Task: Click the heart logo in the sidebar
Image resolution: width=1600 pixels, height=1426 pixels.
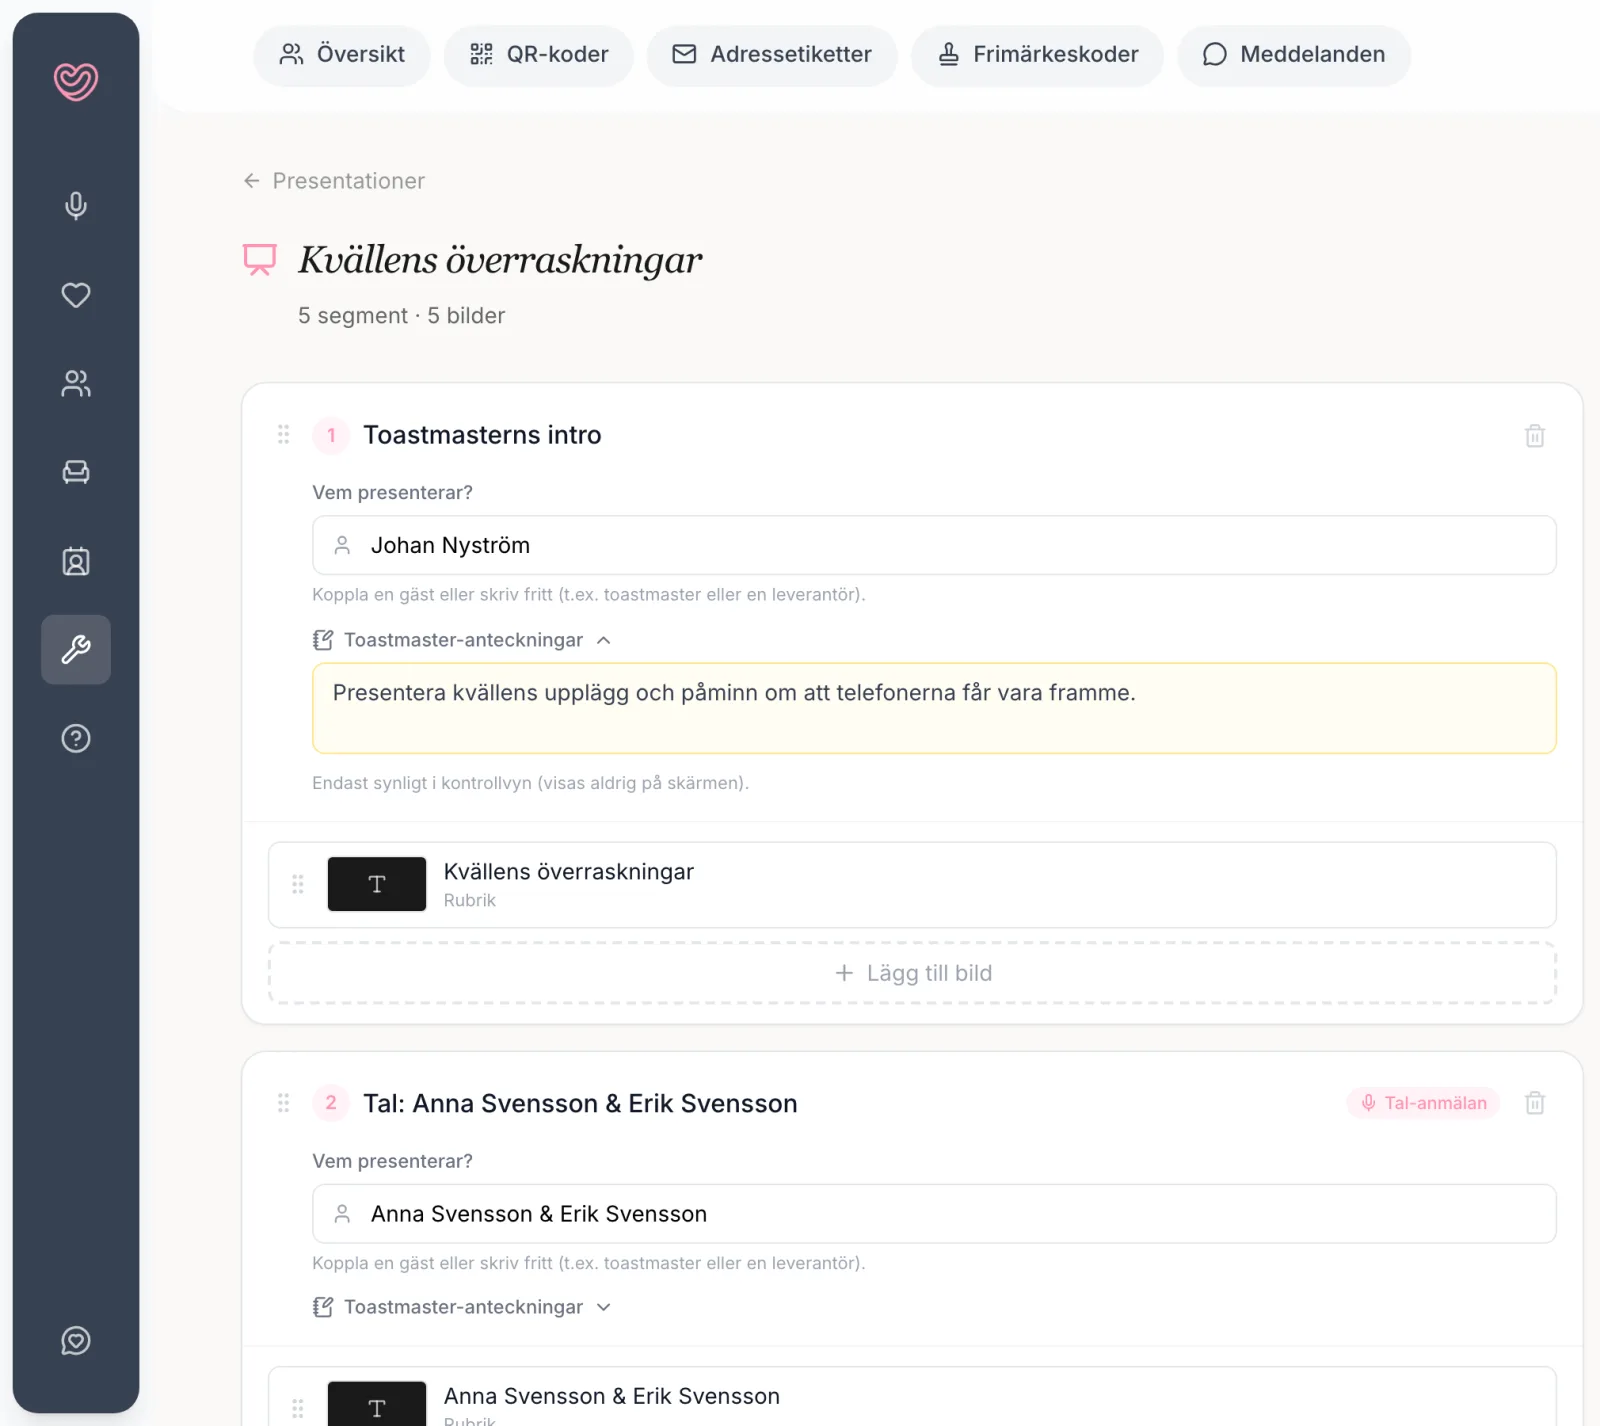Action: 76,81
